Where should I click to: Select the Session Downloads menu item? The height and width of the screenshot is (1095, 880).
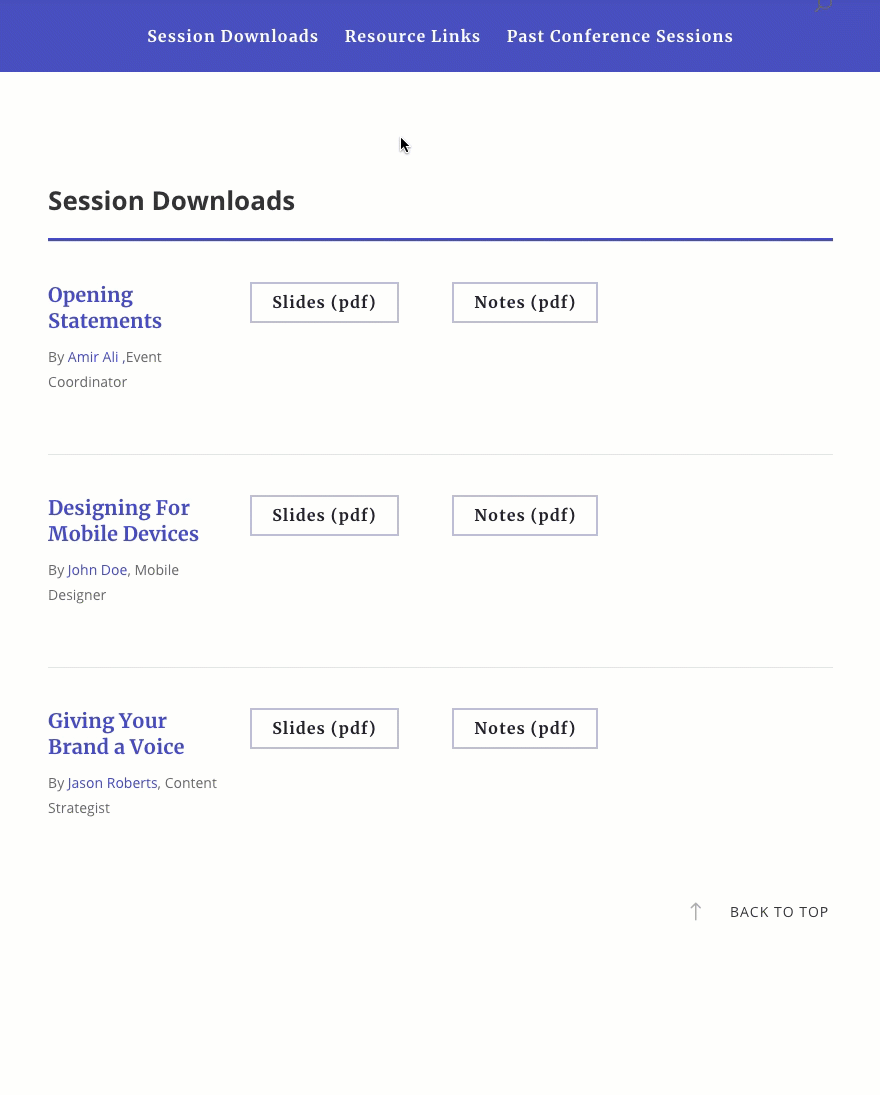(233, 36)
